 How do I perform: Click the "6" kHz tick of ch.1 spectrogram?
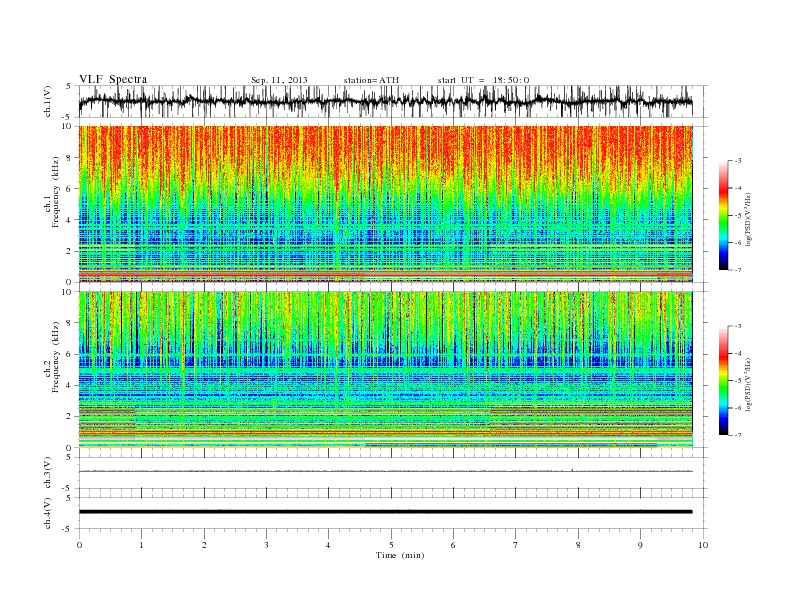click(69, 189)
